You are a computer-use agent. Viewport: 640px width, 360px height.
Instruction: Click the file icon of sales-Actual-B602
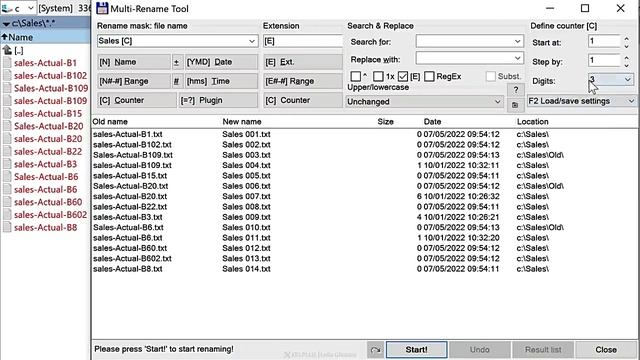point(7,215)
